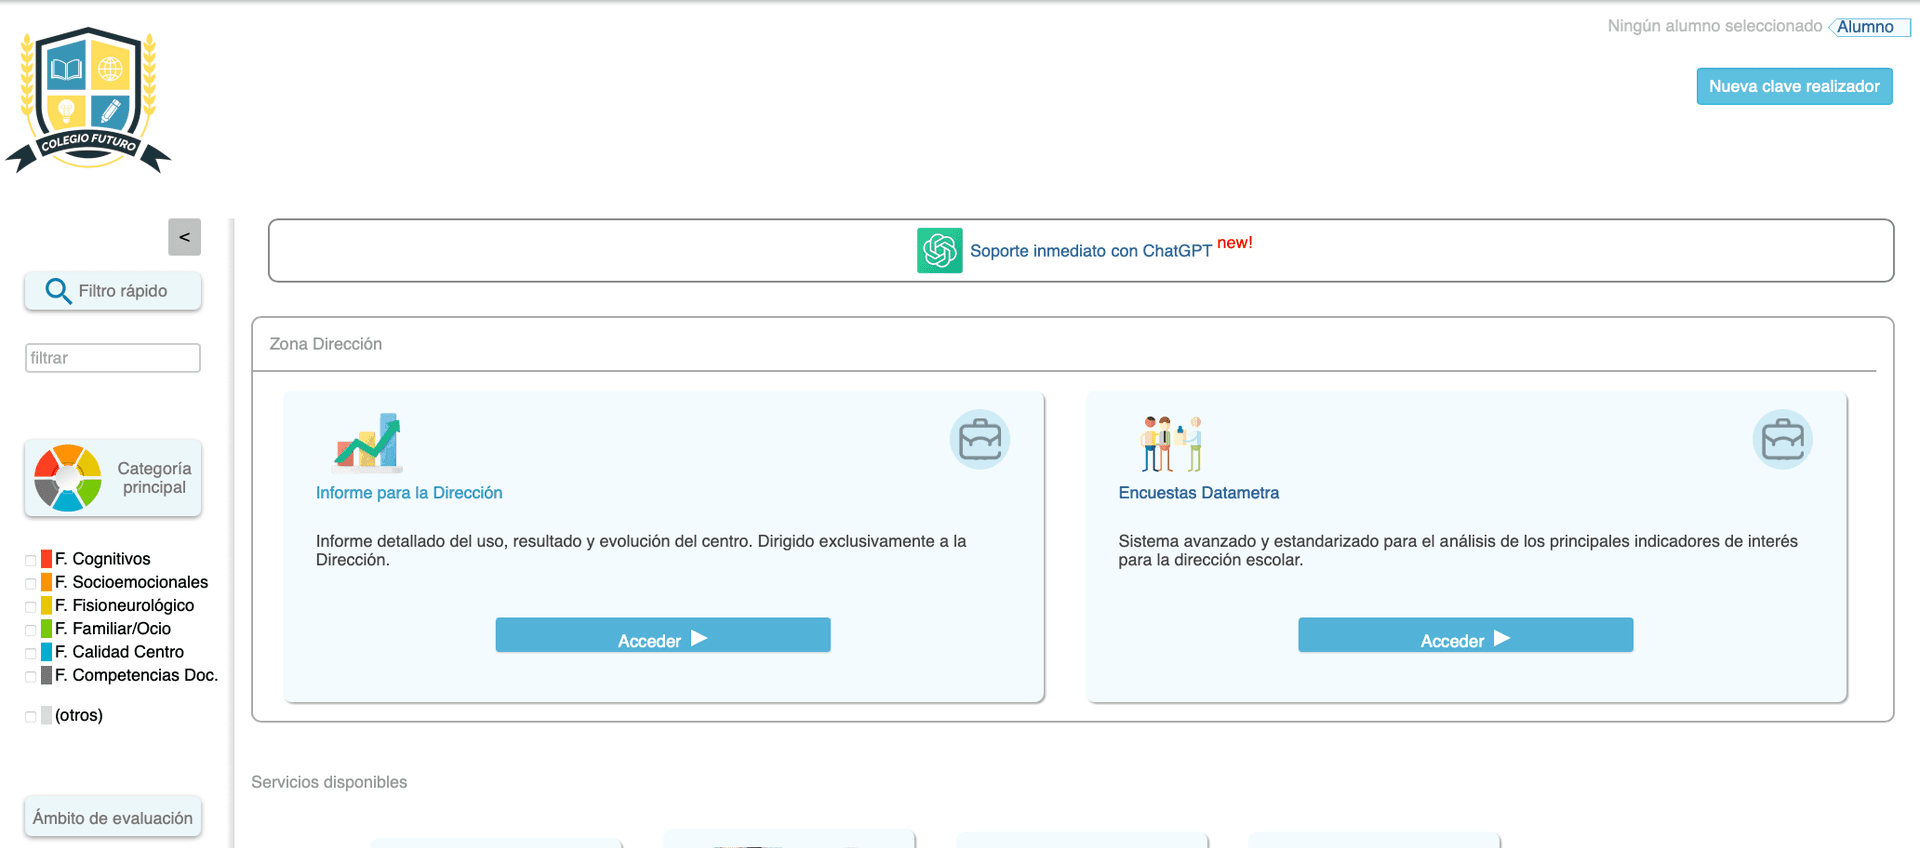The width and height of the screenshot is (1920, 848).
Task: Open the Alumno selector tag
Action: 1866,27
